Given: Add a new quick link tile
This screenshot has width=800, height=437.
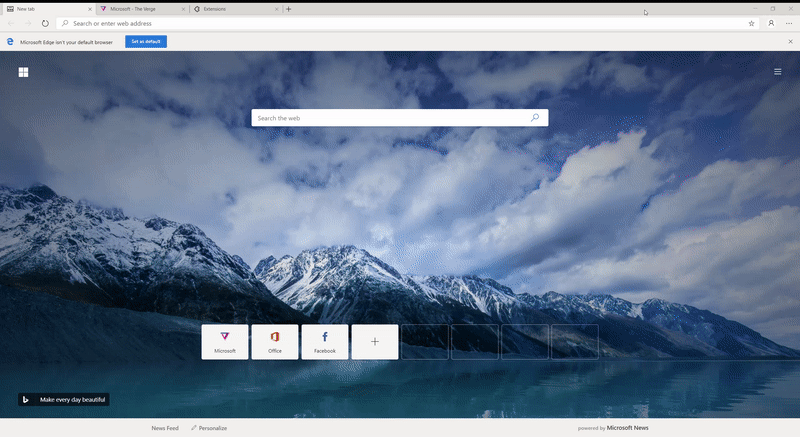Looking at the screenshot, I should [x=375, y=341].
